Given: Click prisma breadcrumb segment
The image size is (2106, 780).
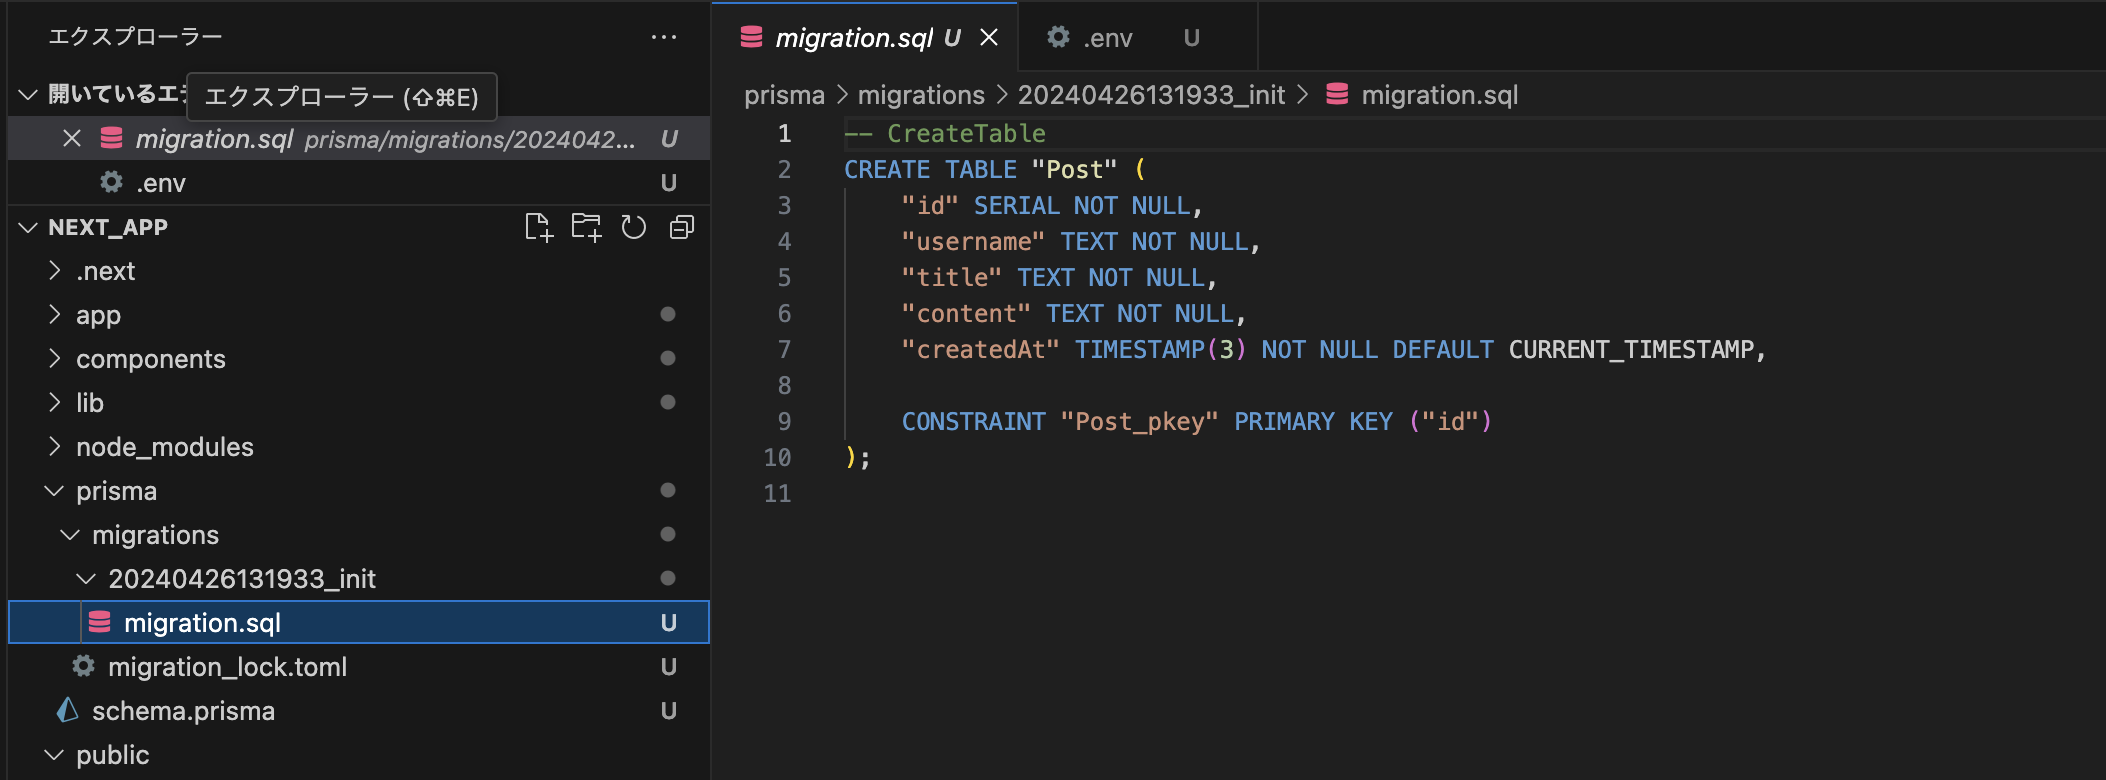Looking at the screenshot, I should (x=784, y=95).
